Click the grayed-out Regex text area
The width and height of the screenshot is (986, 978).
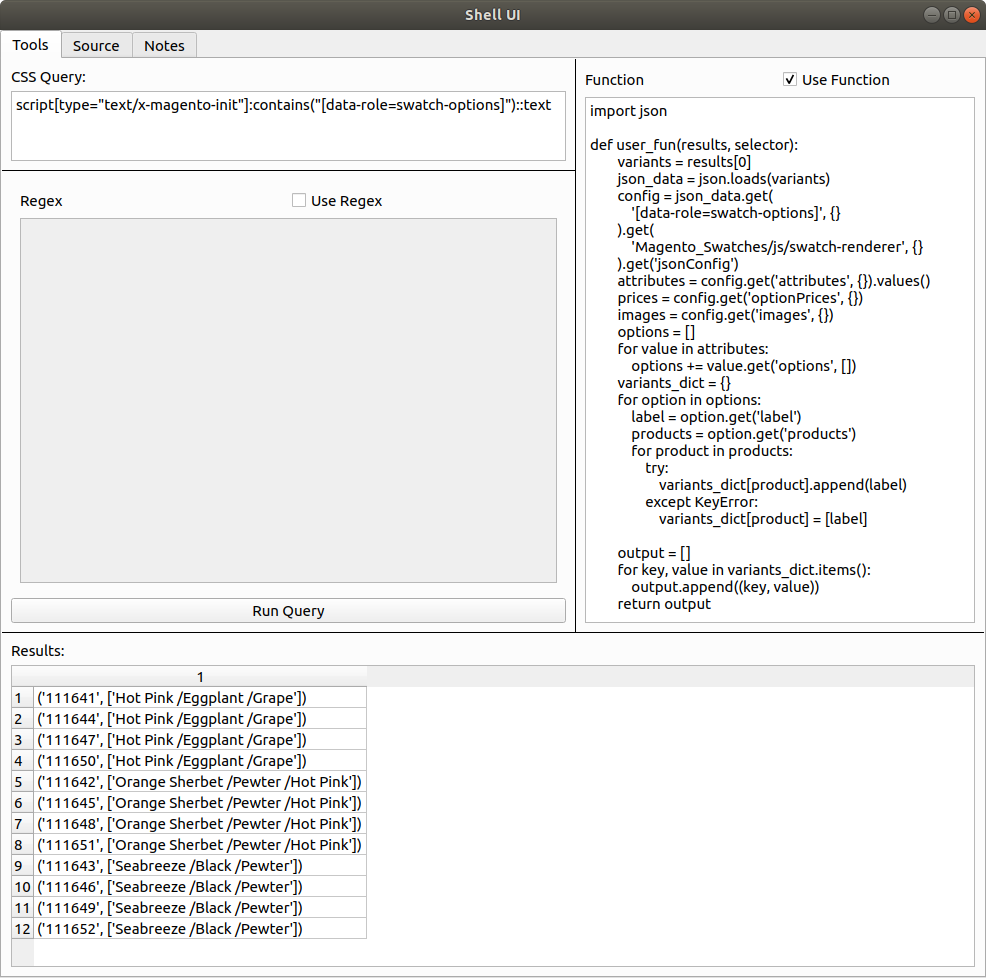pyautogui.click(x=287, y=400)
